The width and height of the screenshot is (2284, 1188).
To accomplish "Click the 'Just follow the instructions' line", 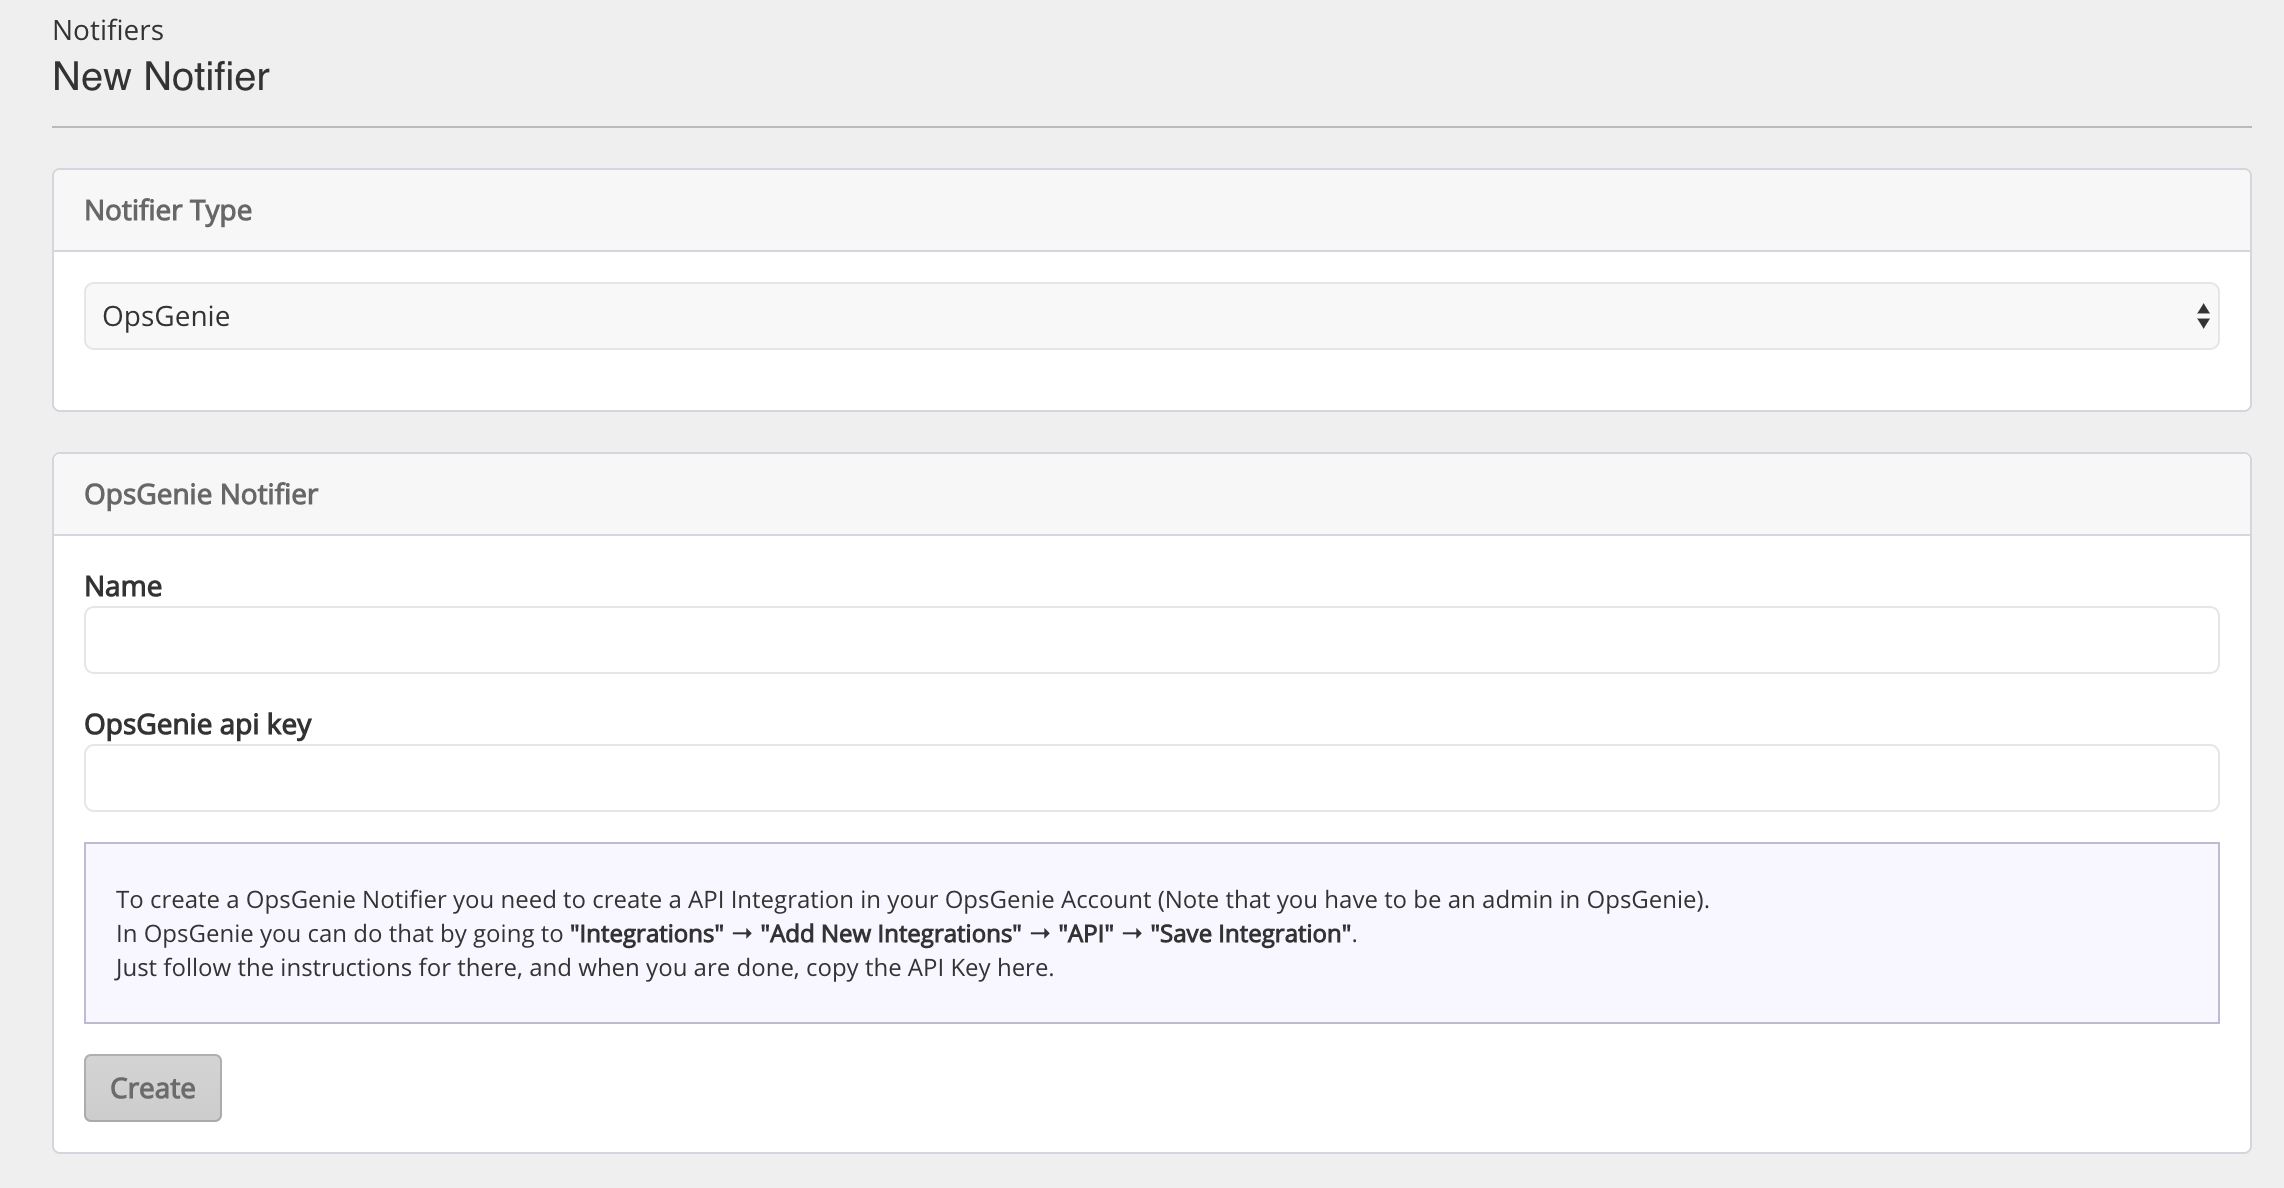I will [585, 968].
